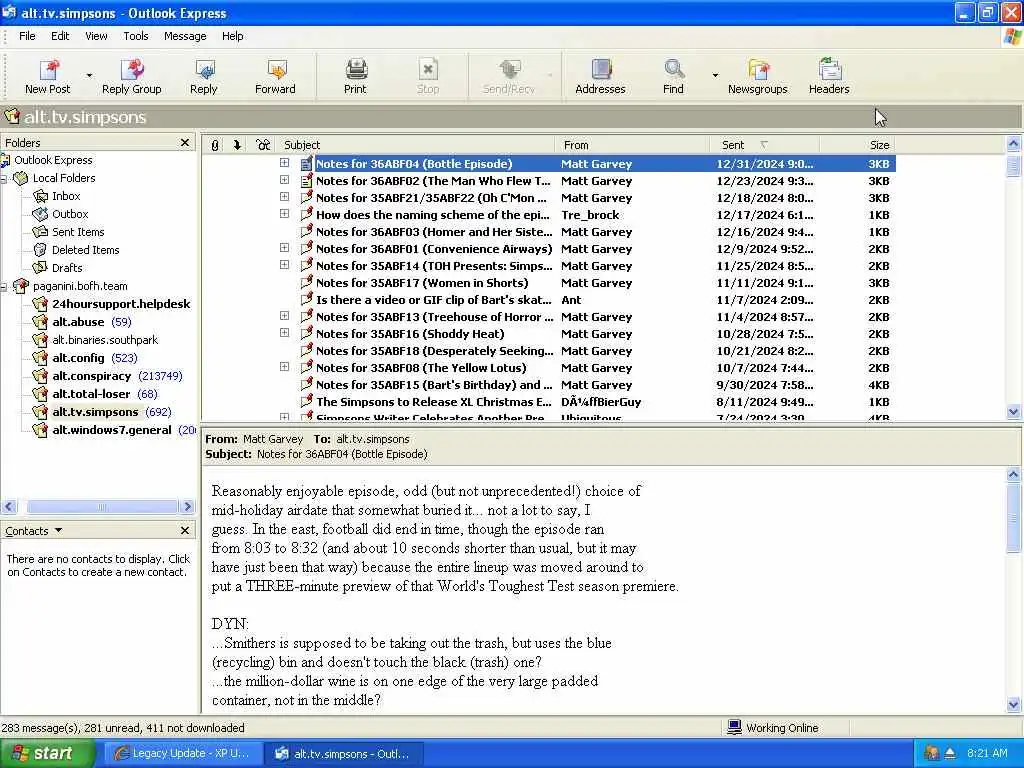Screen dimensions: 1024x768
Task: Expand the 36ABF01 Convenience Airways thread
Action: (284, 248)
